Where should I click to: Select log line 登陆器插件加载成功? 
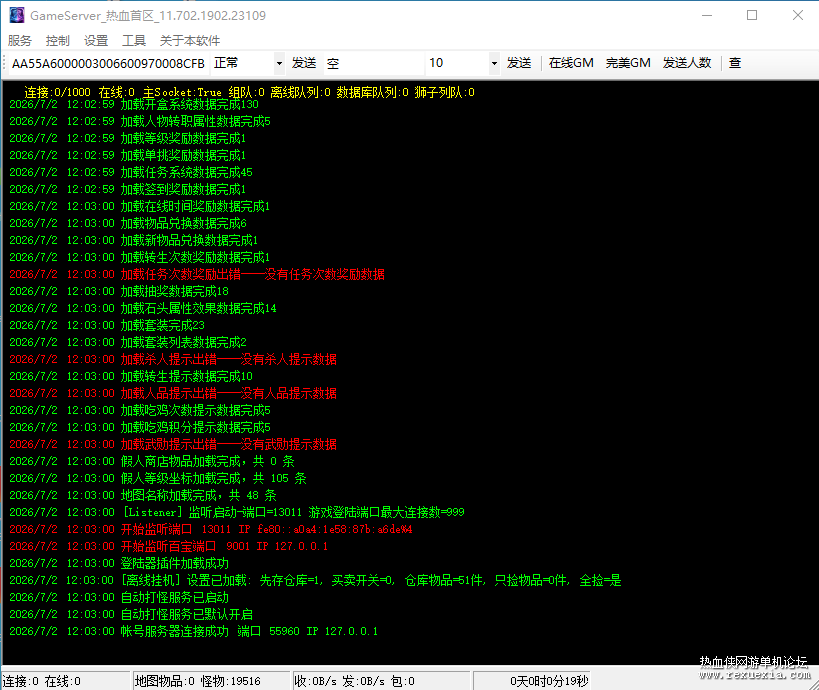click(x=119, y=564)
